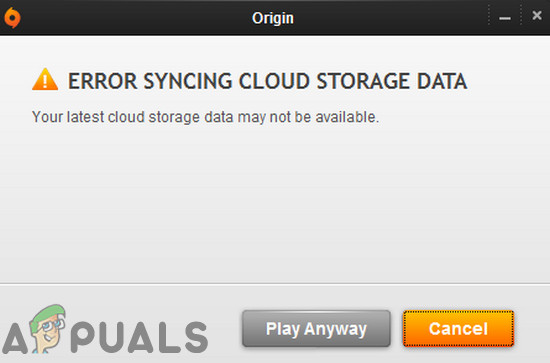Screen dimensions: 550x363
Task: Click the PUALS watermark lettering
Action: pos(140,337)
